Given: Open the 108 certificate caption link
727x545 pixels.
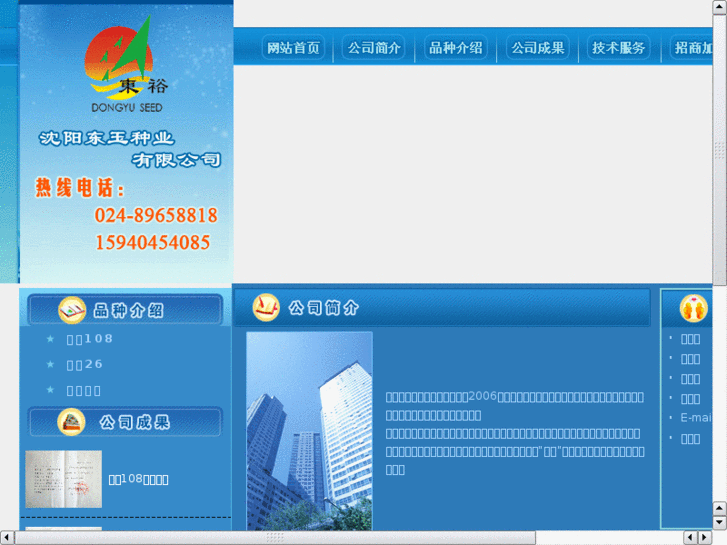Looking at the screenshot, I should point(138,479).
